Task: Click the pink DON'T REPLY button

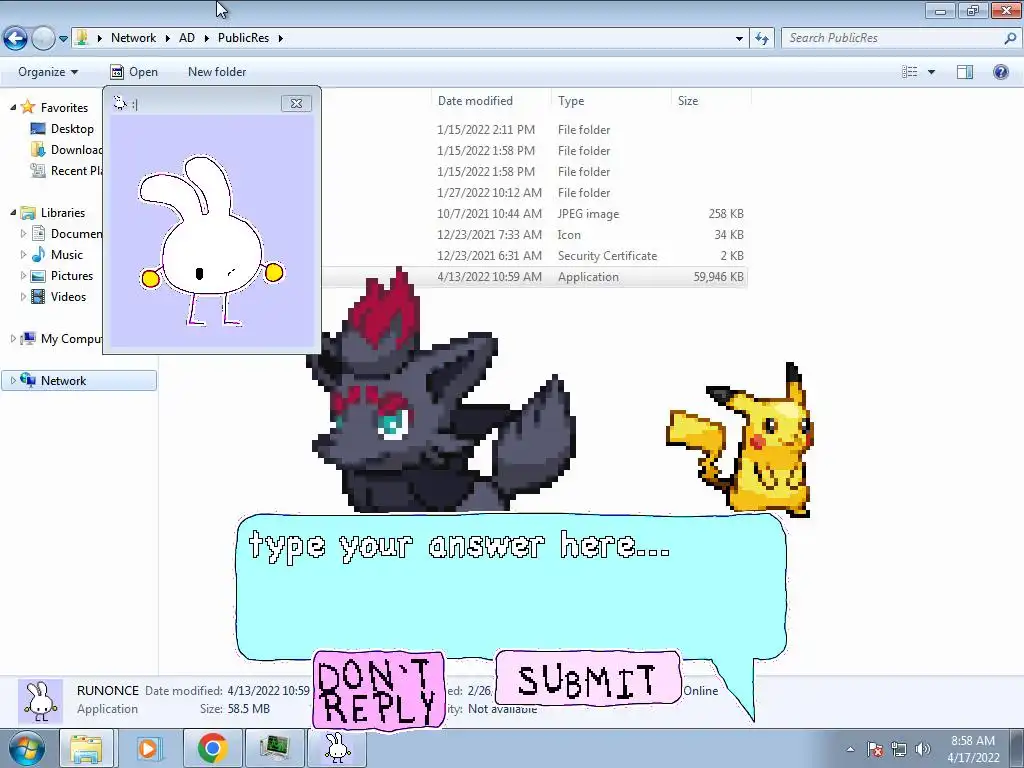Action: [x=379, y=690]
